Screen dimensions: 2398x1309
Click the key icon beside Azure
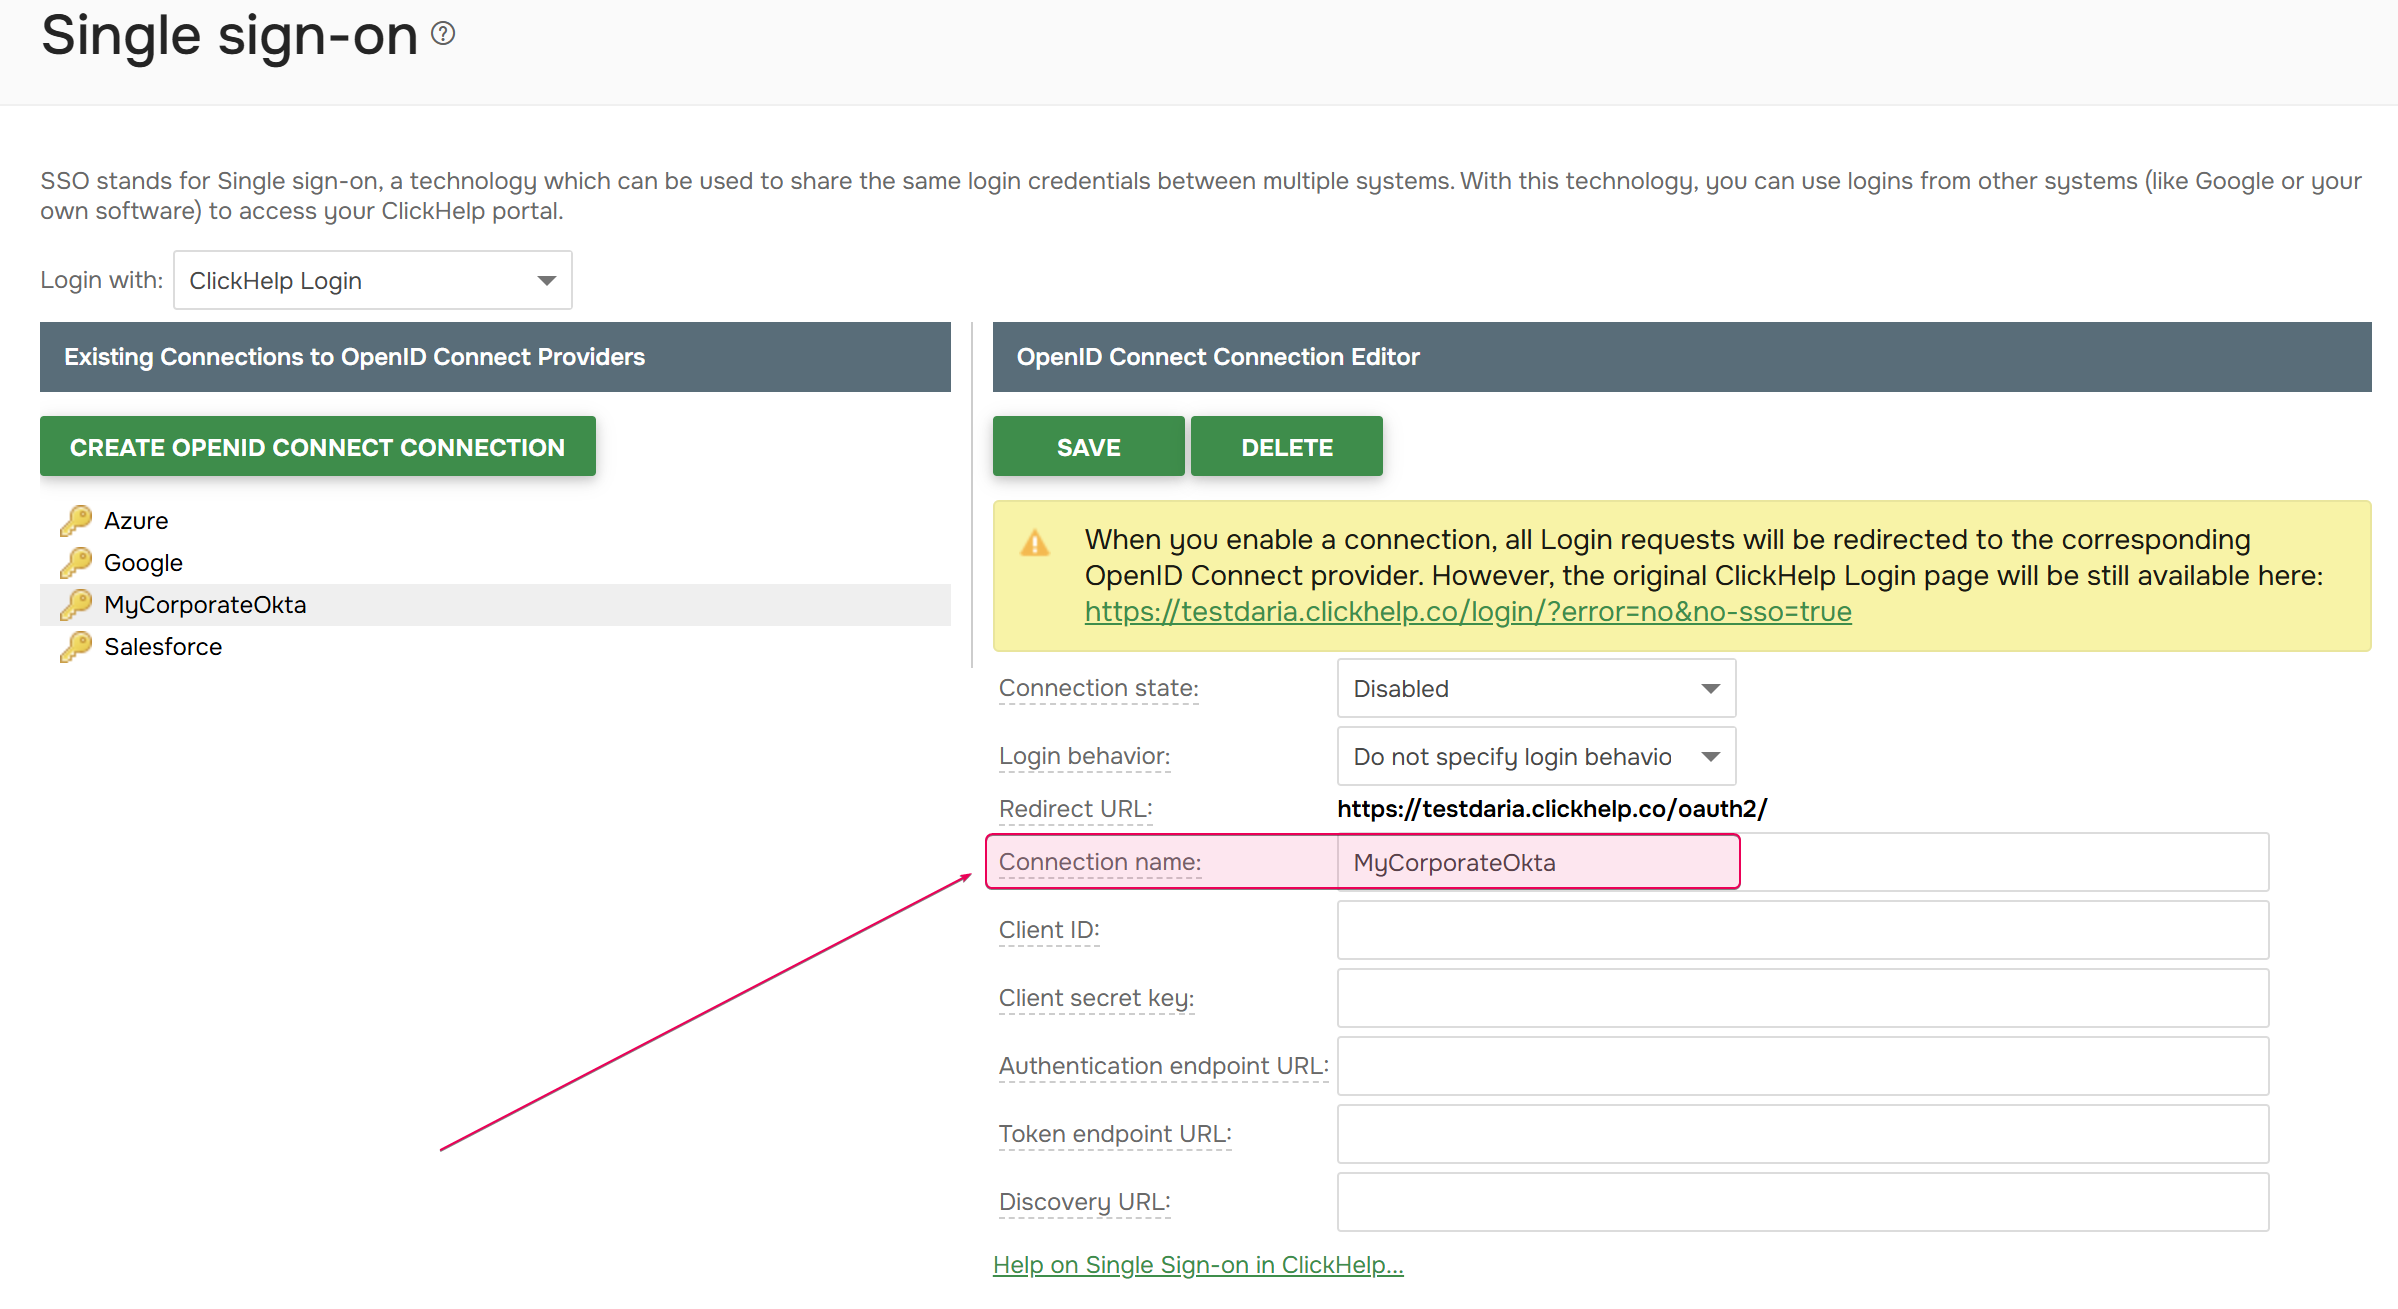pos(75,520)
